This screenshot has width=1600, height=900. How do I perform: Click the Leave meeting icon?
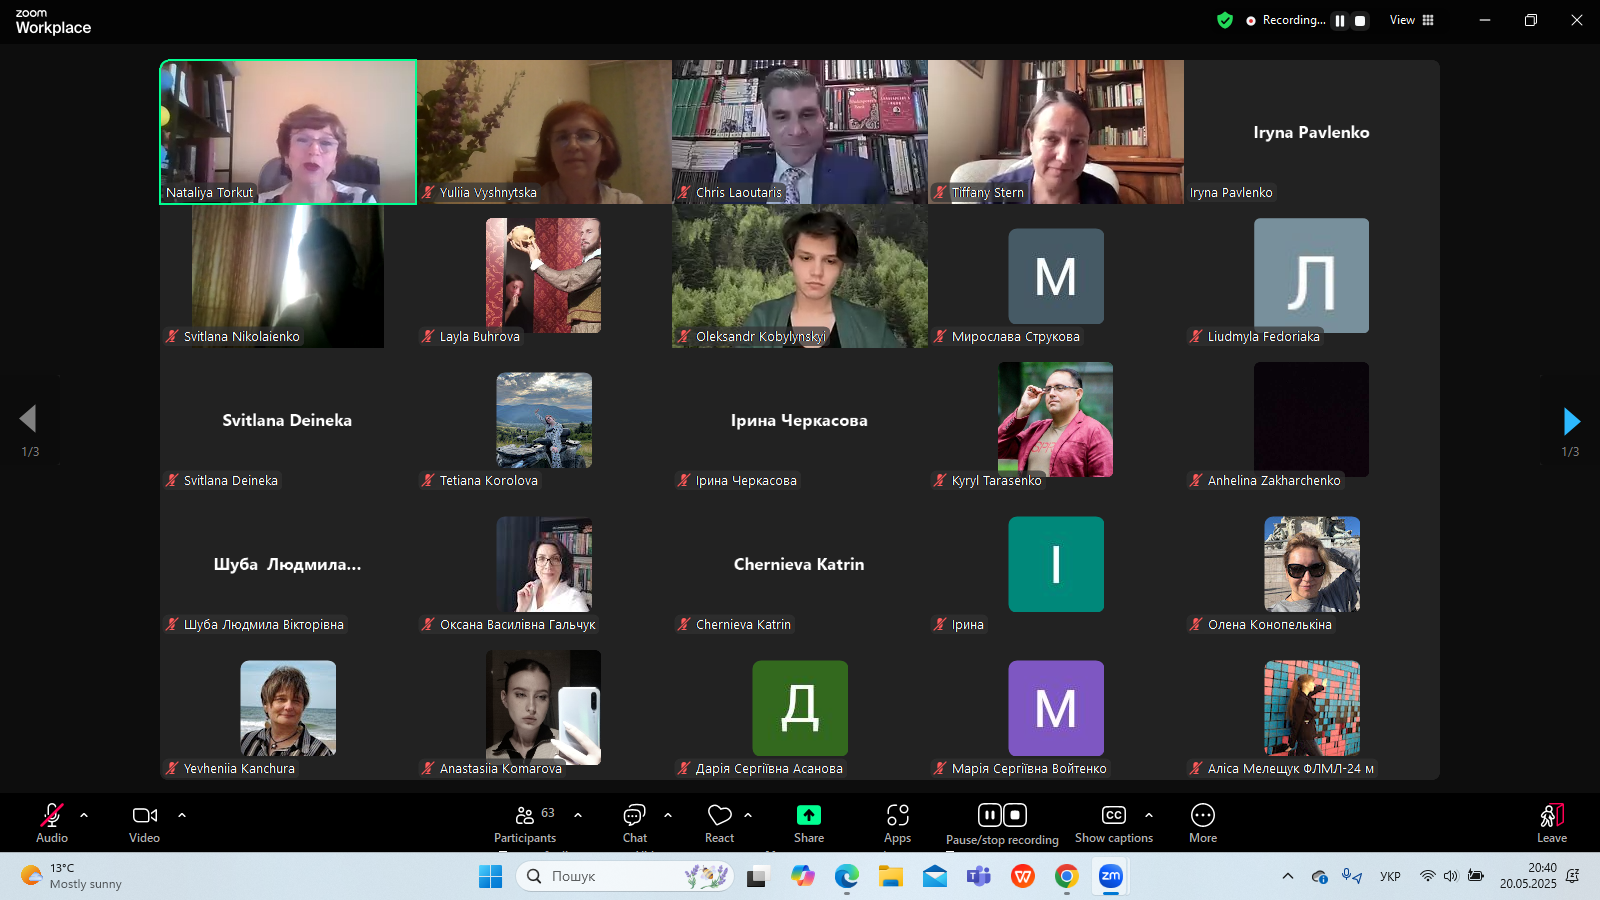click(1551, 823)
